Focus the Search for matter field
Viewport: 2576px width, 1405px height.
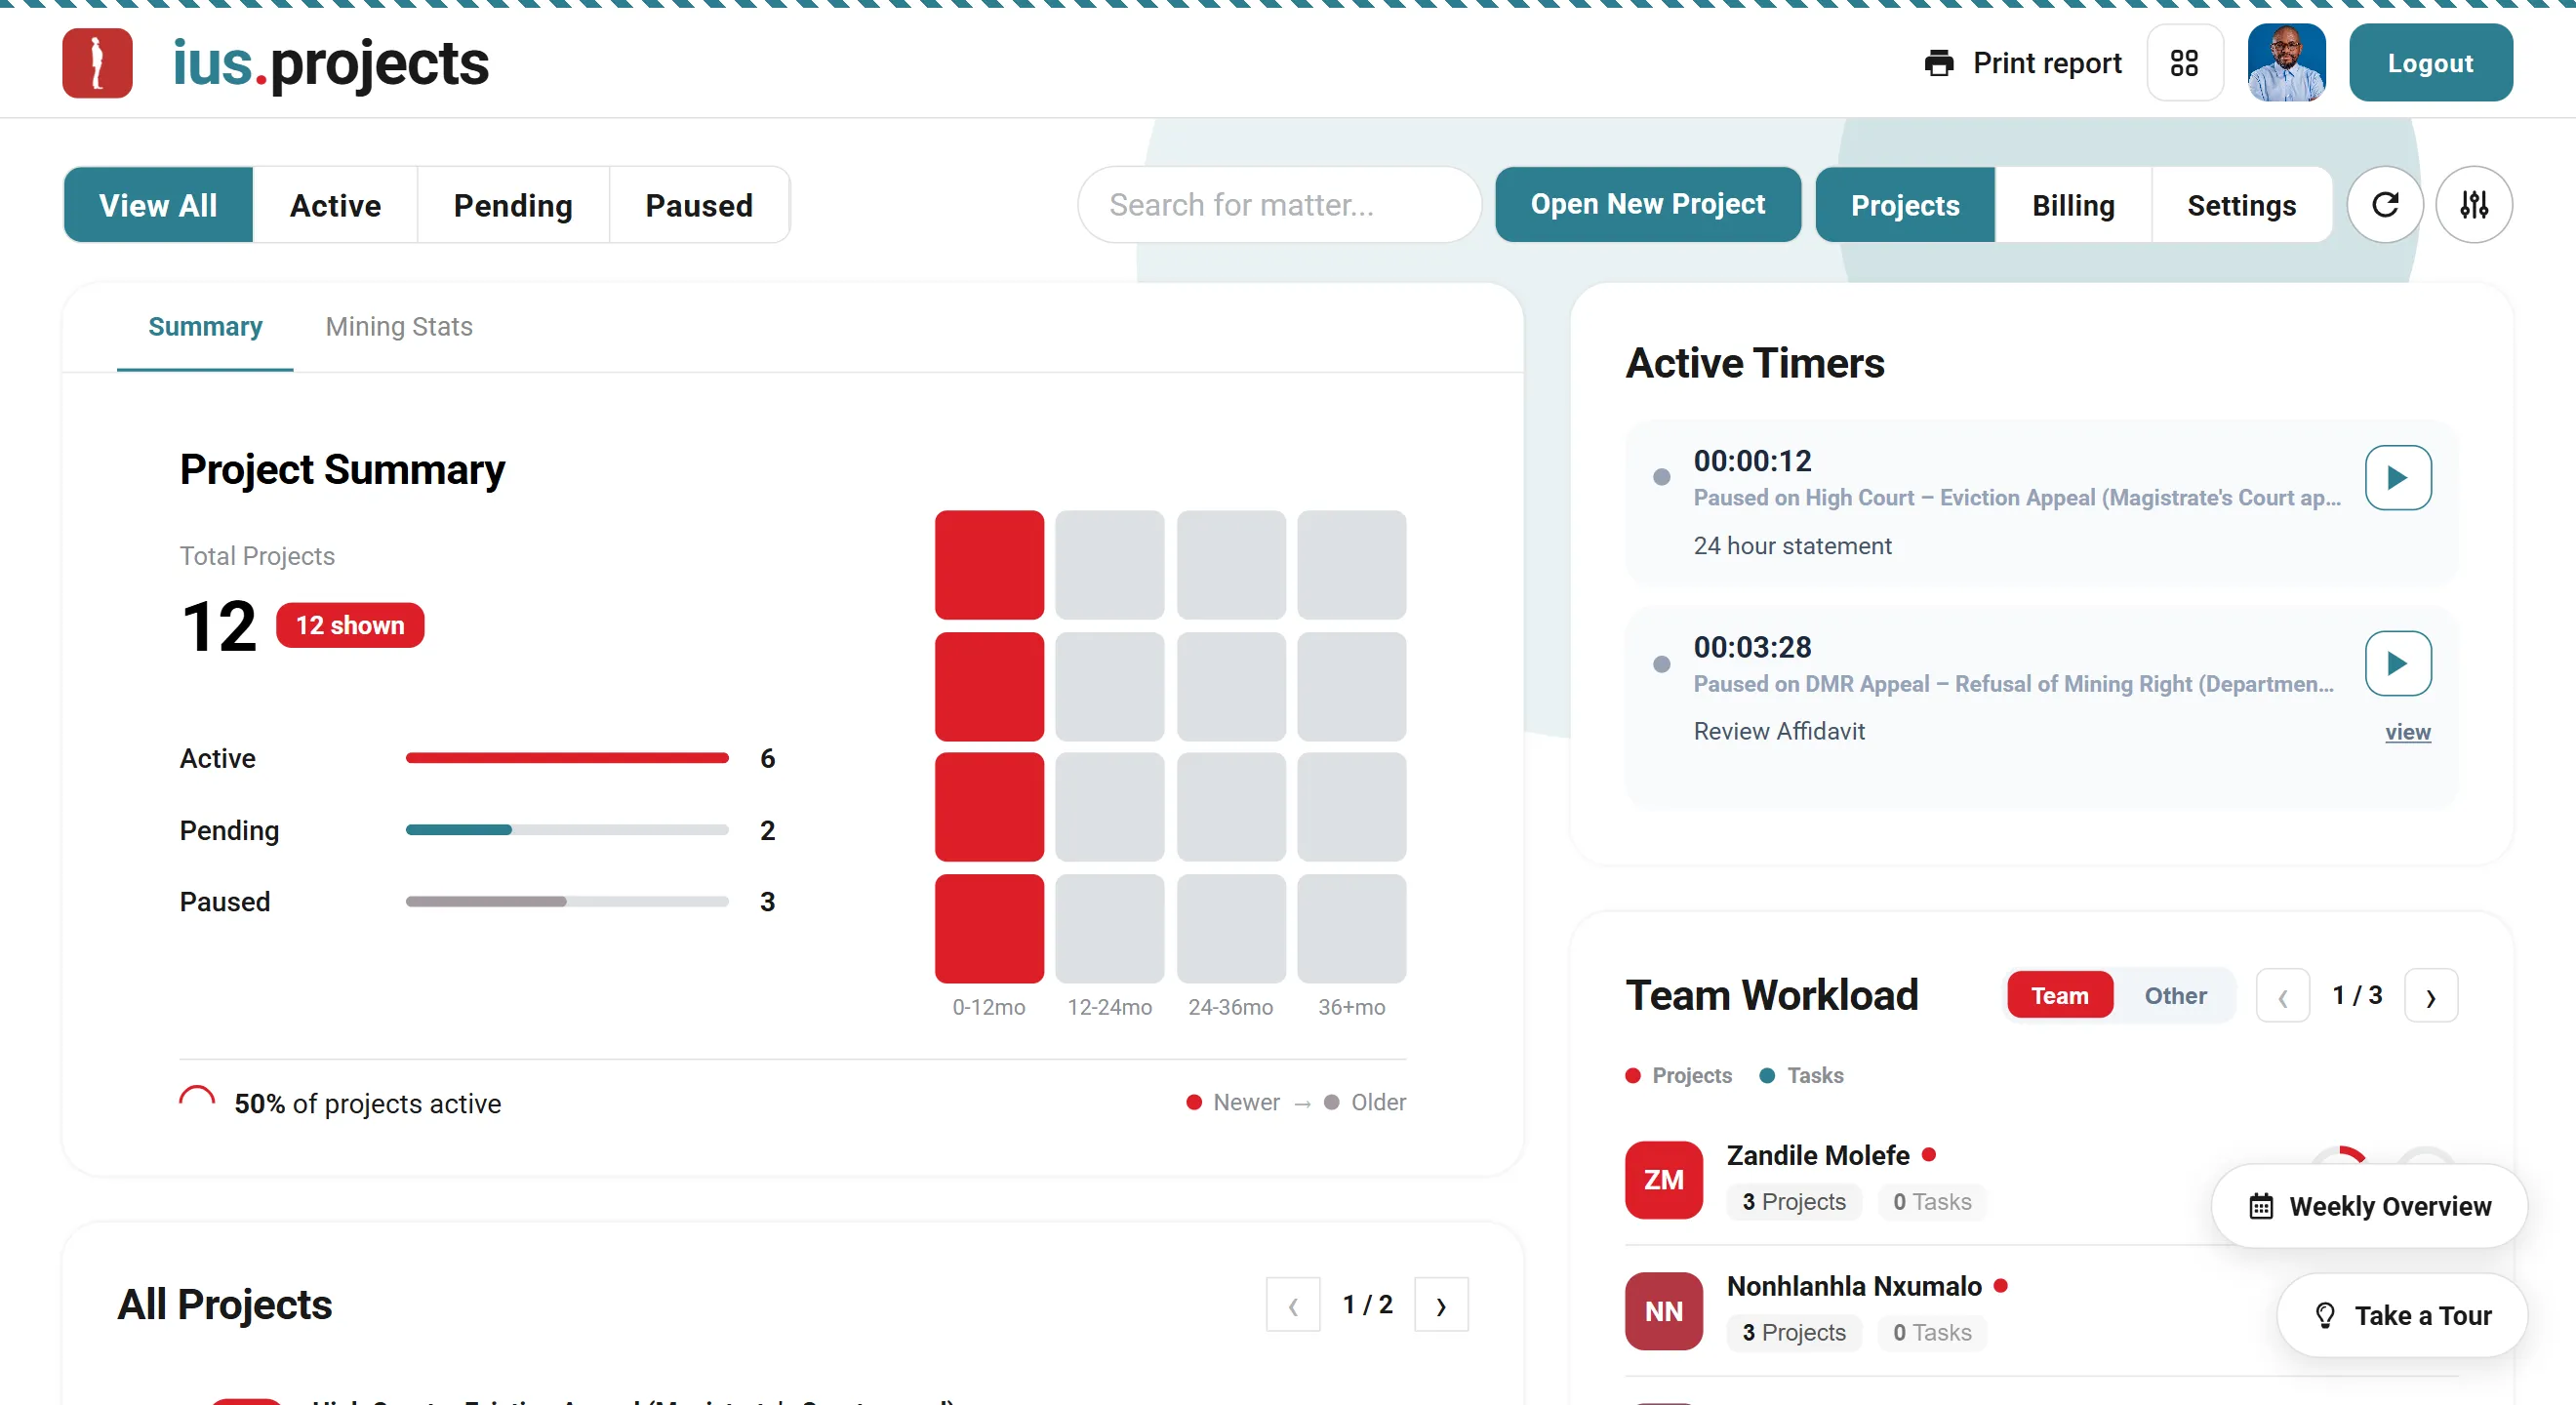tap(1279, 205)
